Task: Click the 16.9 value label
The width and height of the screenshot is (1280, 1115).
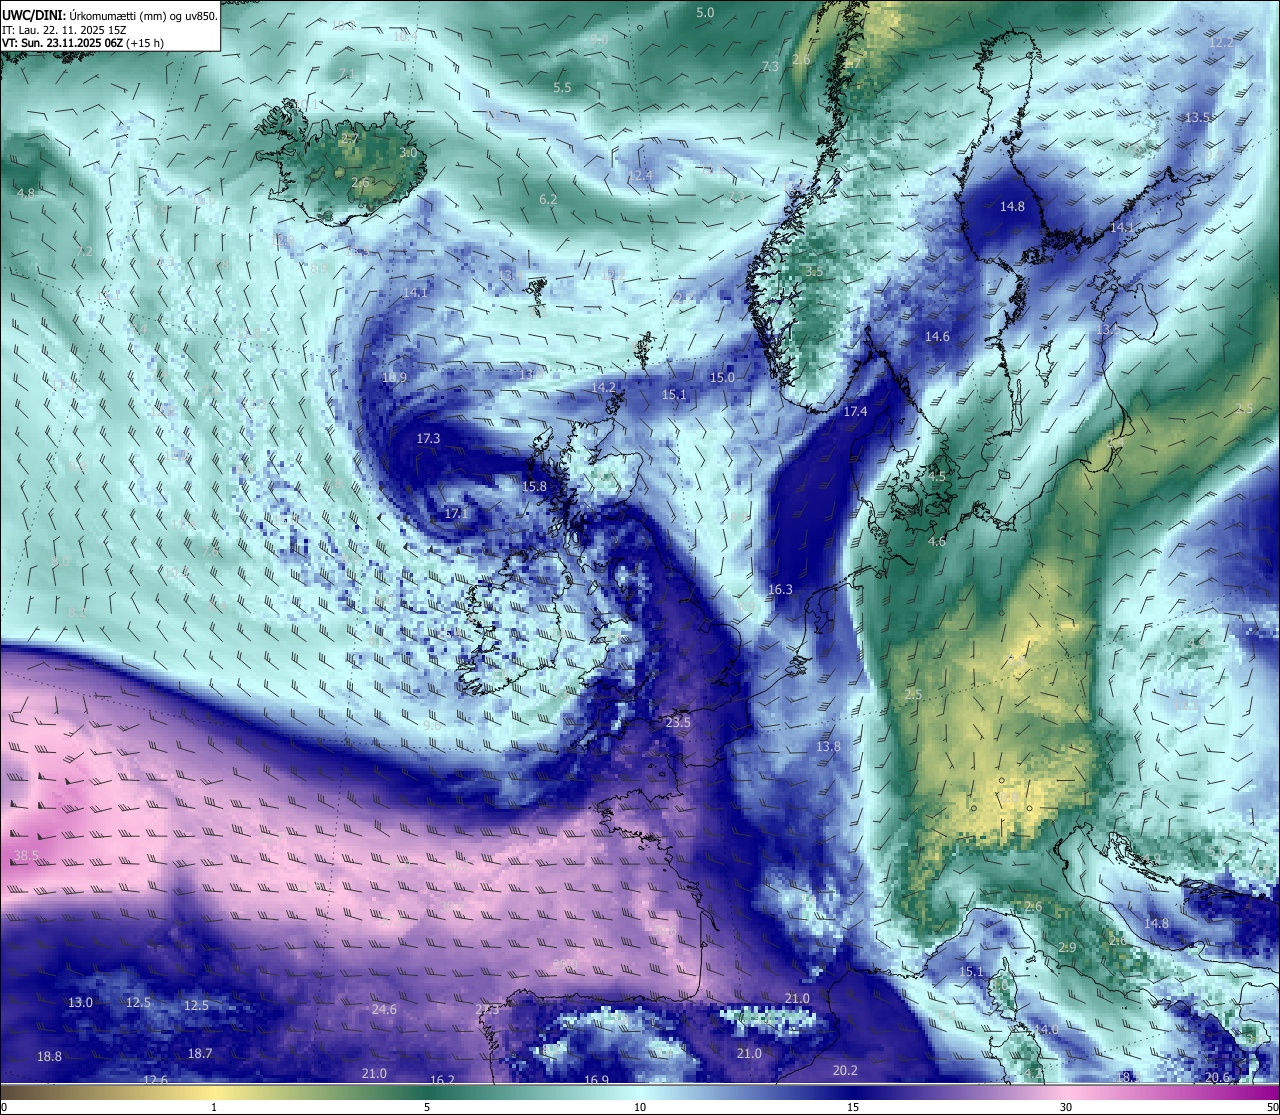Action: (x=596, y=1080)
